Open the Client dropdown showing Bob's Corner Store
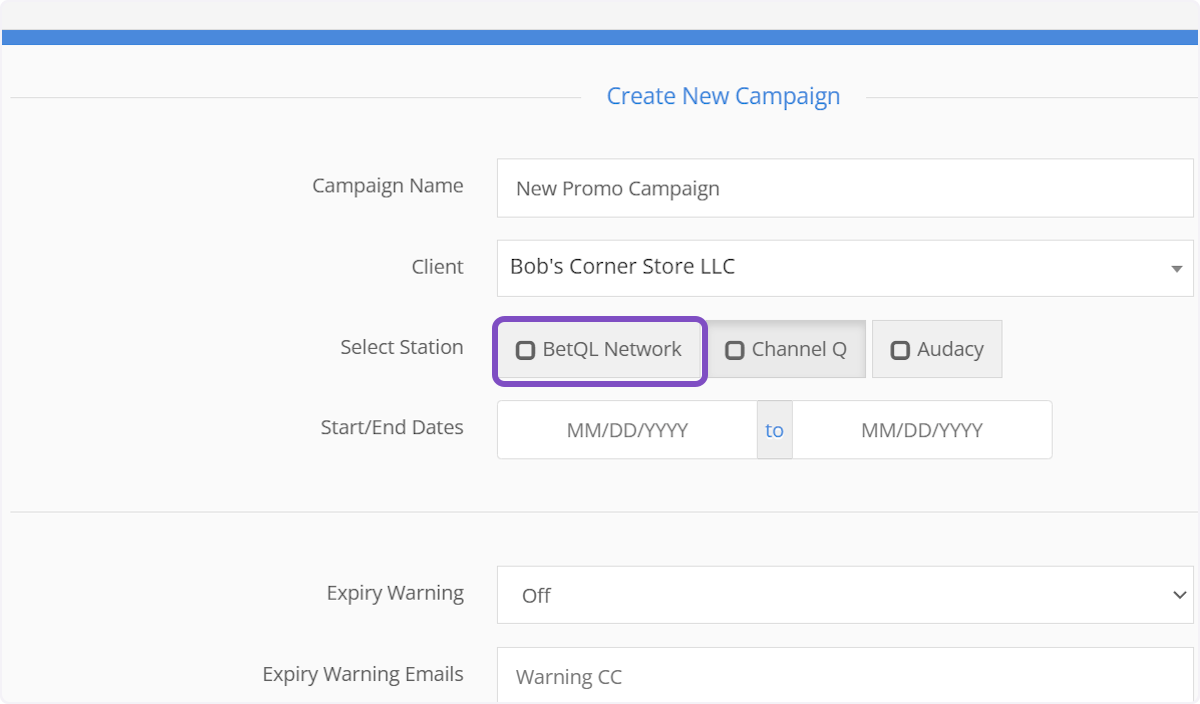 point(830,268)
